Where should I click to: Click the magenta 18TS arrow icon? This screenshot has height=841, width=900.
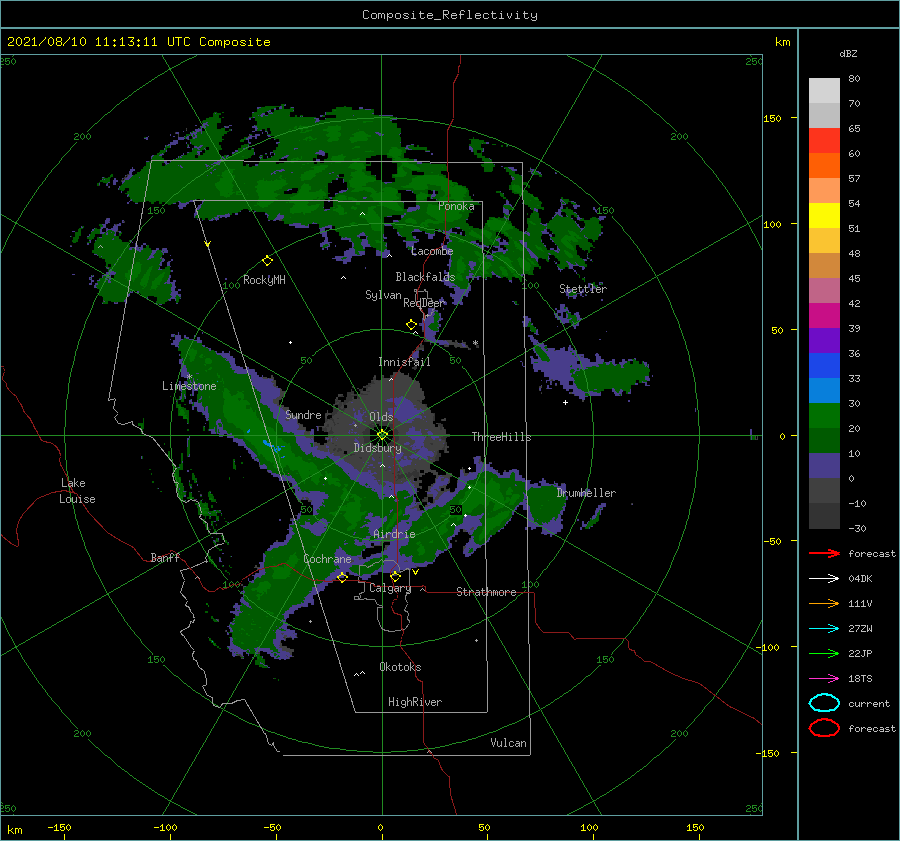(824, 679)
